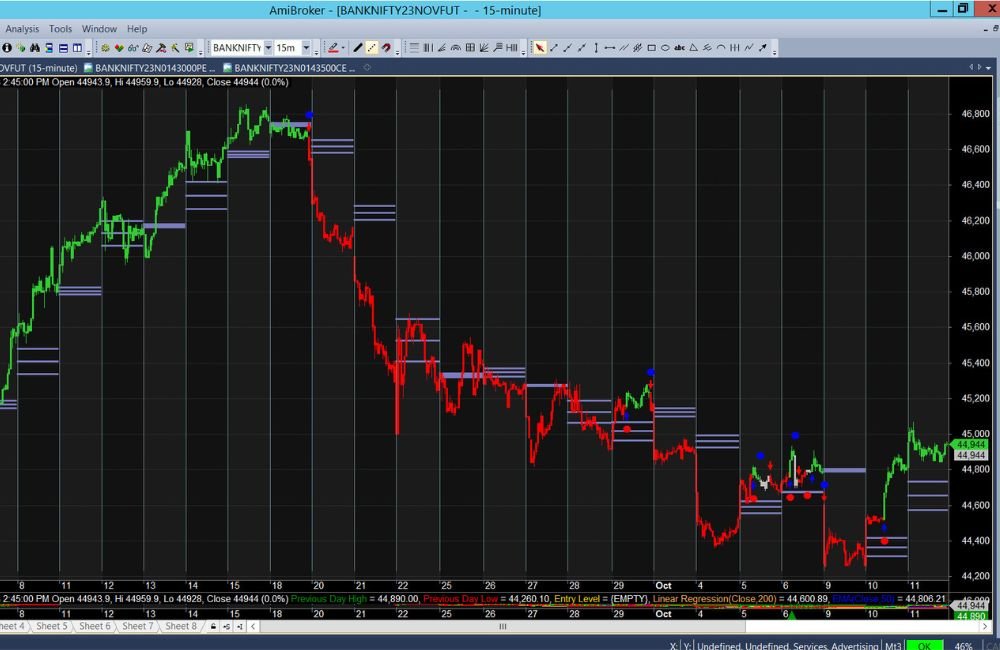Toggle the sheet lock icon
The width and height of the screenshot is (1000, 650).
[x=213, y=626]
